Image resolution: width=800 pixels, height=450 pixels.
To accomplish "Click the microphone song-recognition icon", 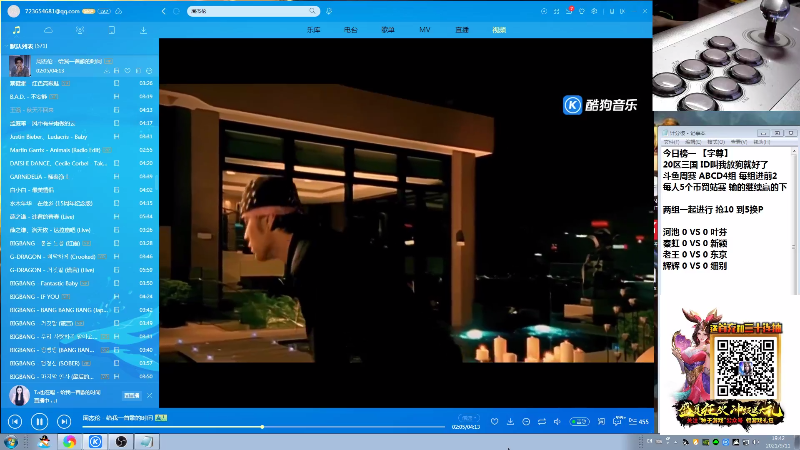I will tap(329, 11).
